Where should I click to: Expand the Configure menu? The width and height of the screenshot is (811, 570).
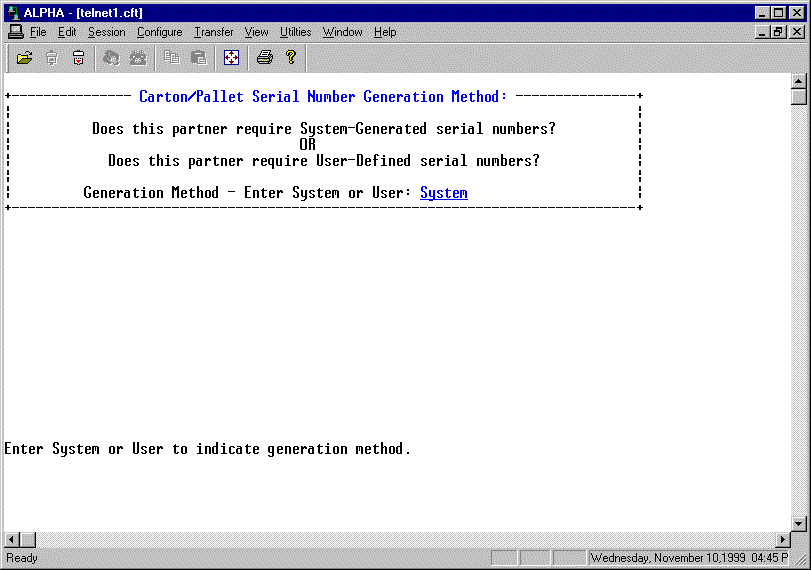[x=159, y=32]
